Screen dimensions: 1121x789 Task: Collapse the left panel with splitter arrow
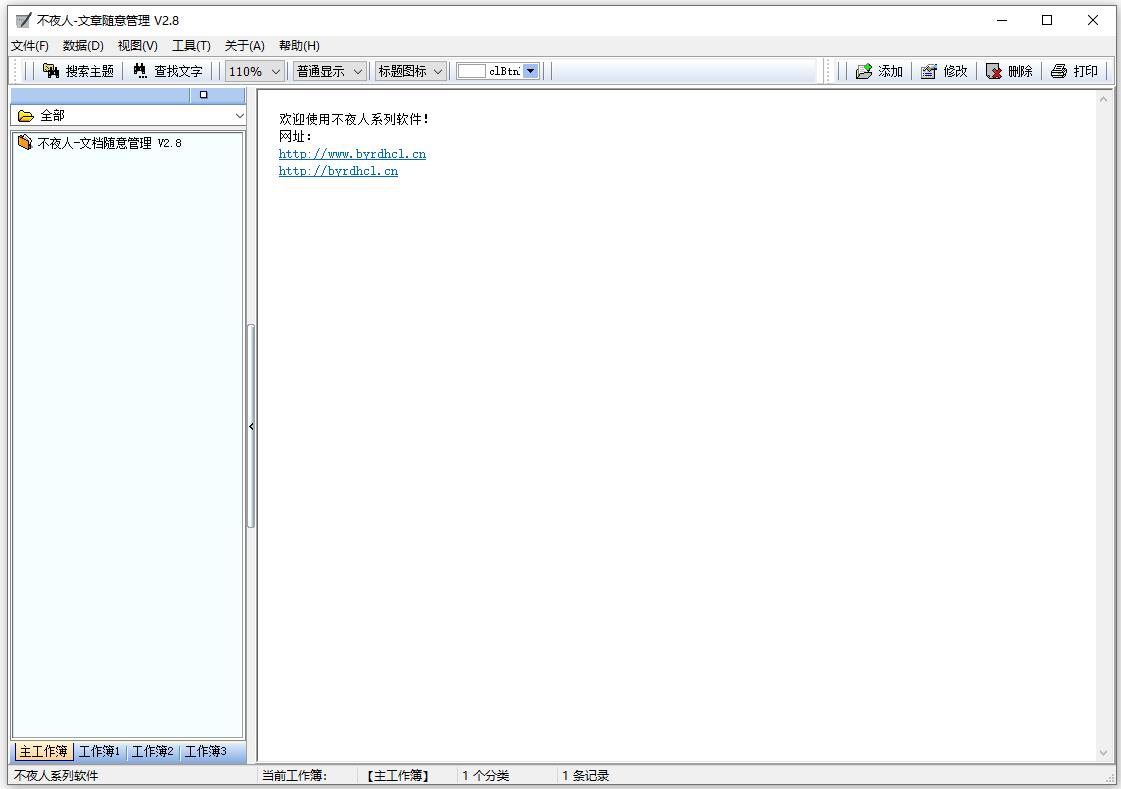251,427
